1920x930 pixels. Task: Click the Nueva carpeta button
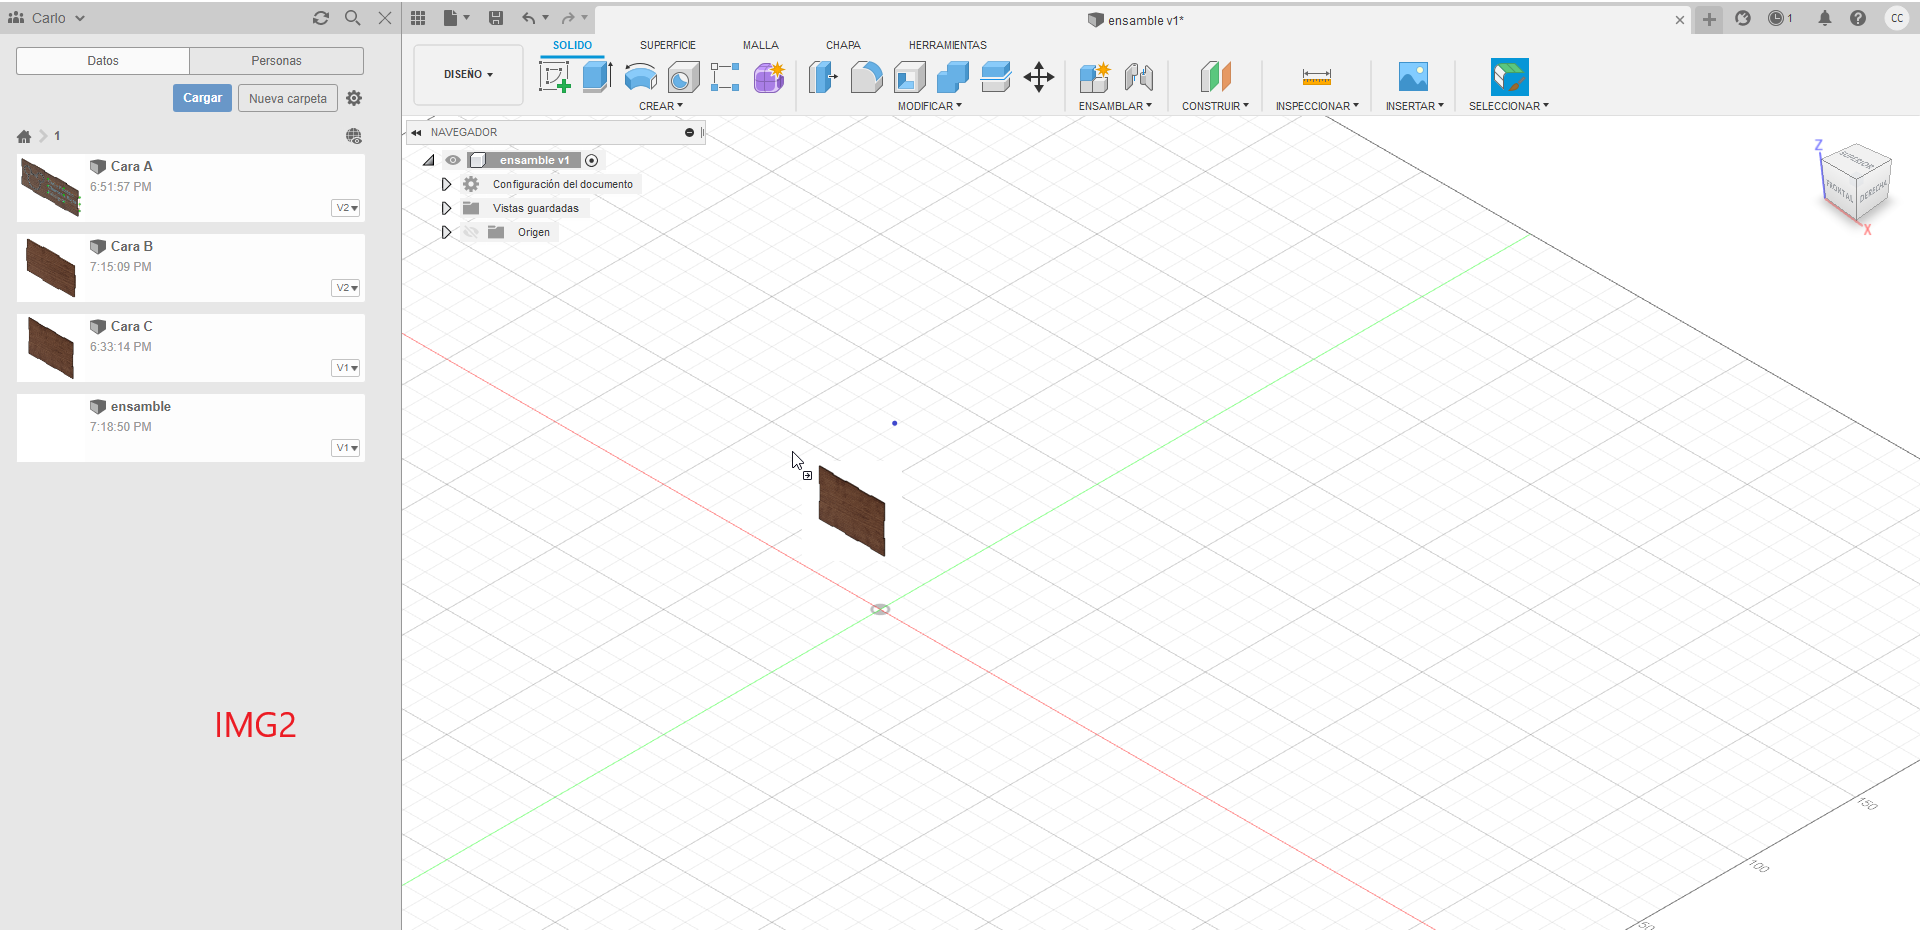[288, 98]
